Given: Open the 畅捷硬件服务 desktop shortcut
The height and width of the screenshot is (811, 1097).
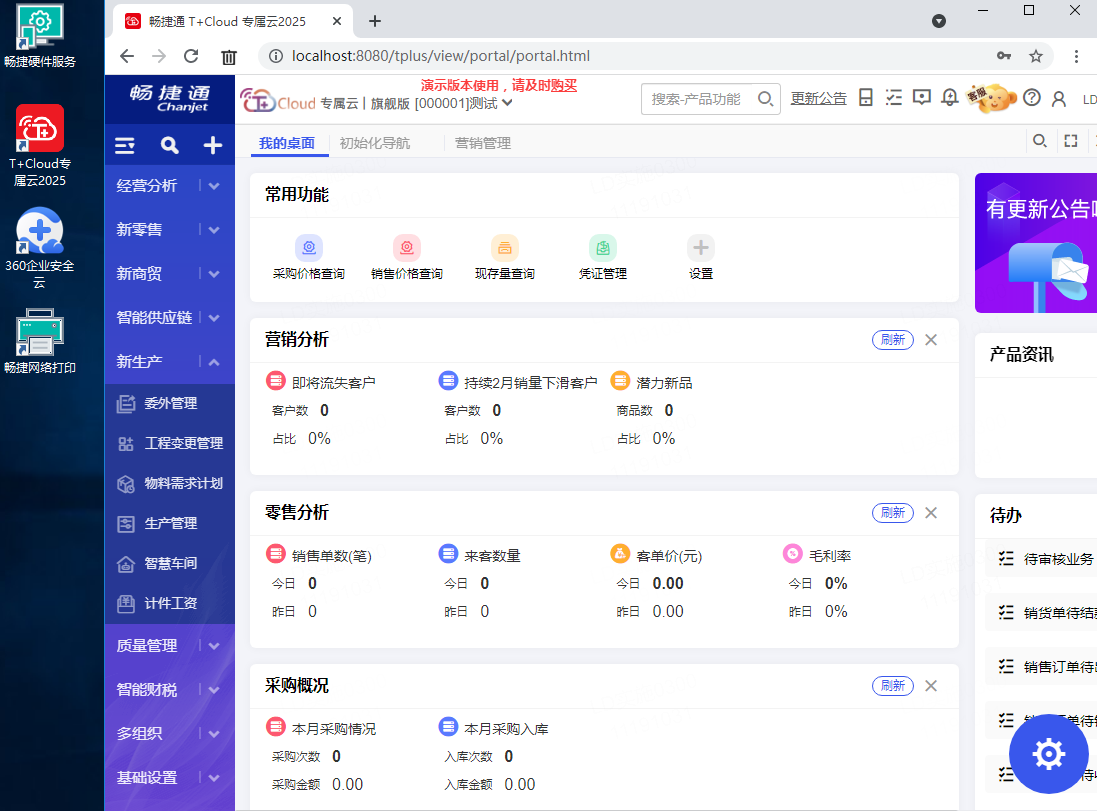Looking at the screenshot, I should (40, 36).
